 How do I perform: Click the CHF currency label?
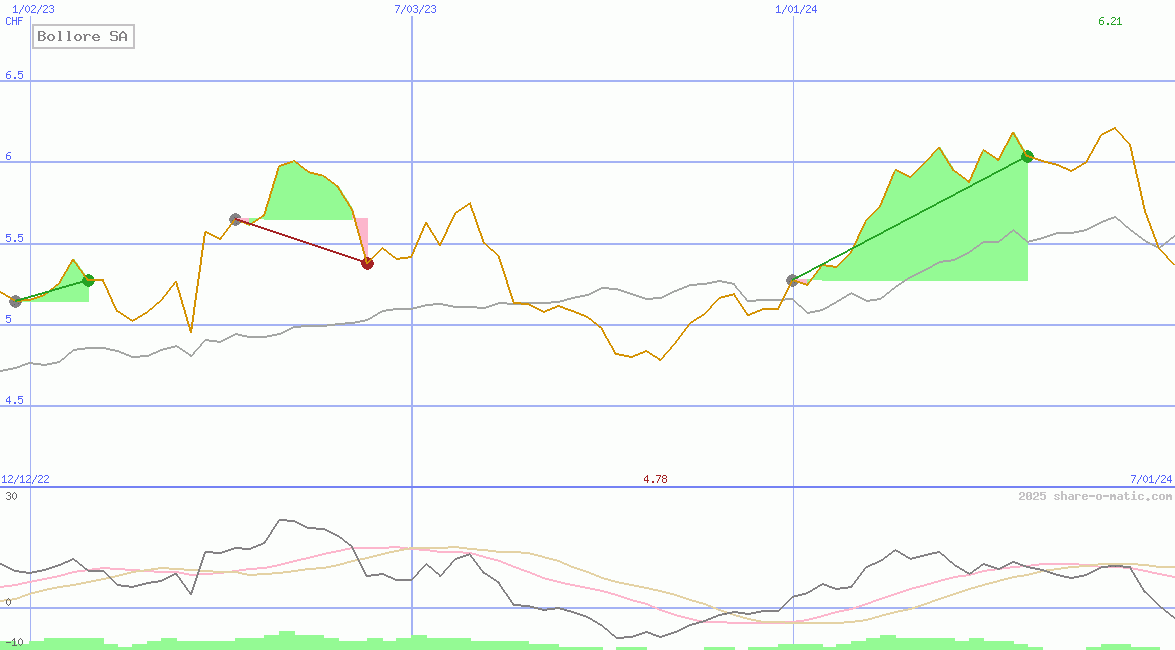click(x=14, y=21)
